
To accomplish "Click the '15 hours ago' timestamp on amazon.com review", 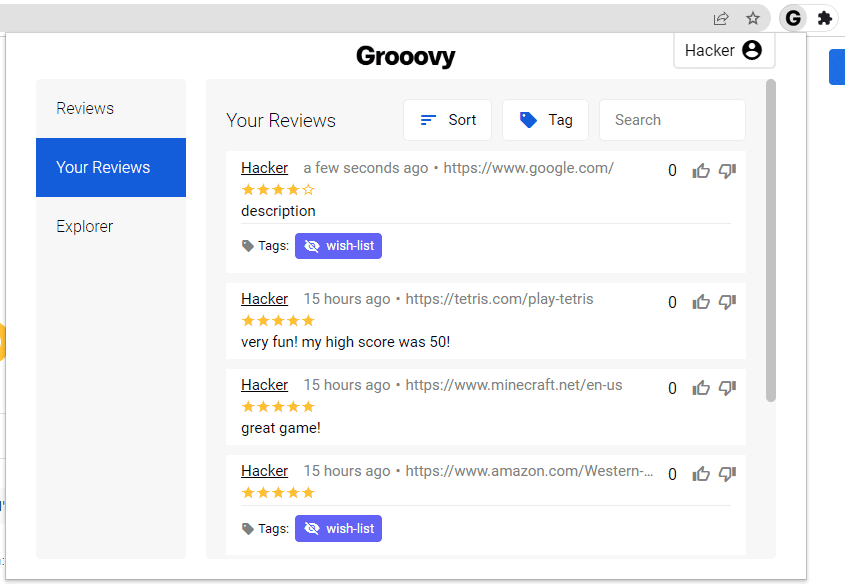I will 347,471.
